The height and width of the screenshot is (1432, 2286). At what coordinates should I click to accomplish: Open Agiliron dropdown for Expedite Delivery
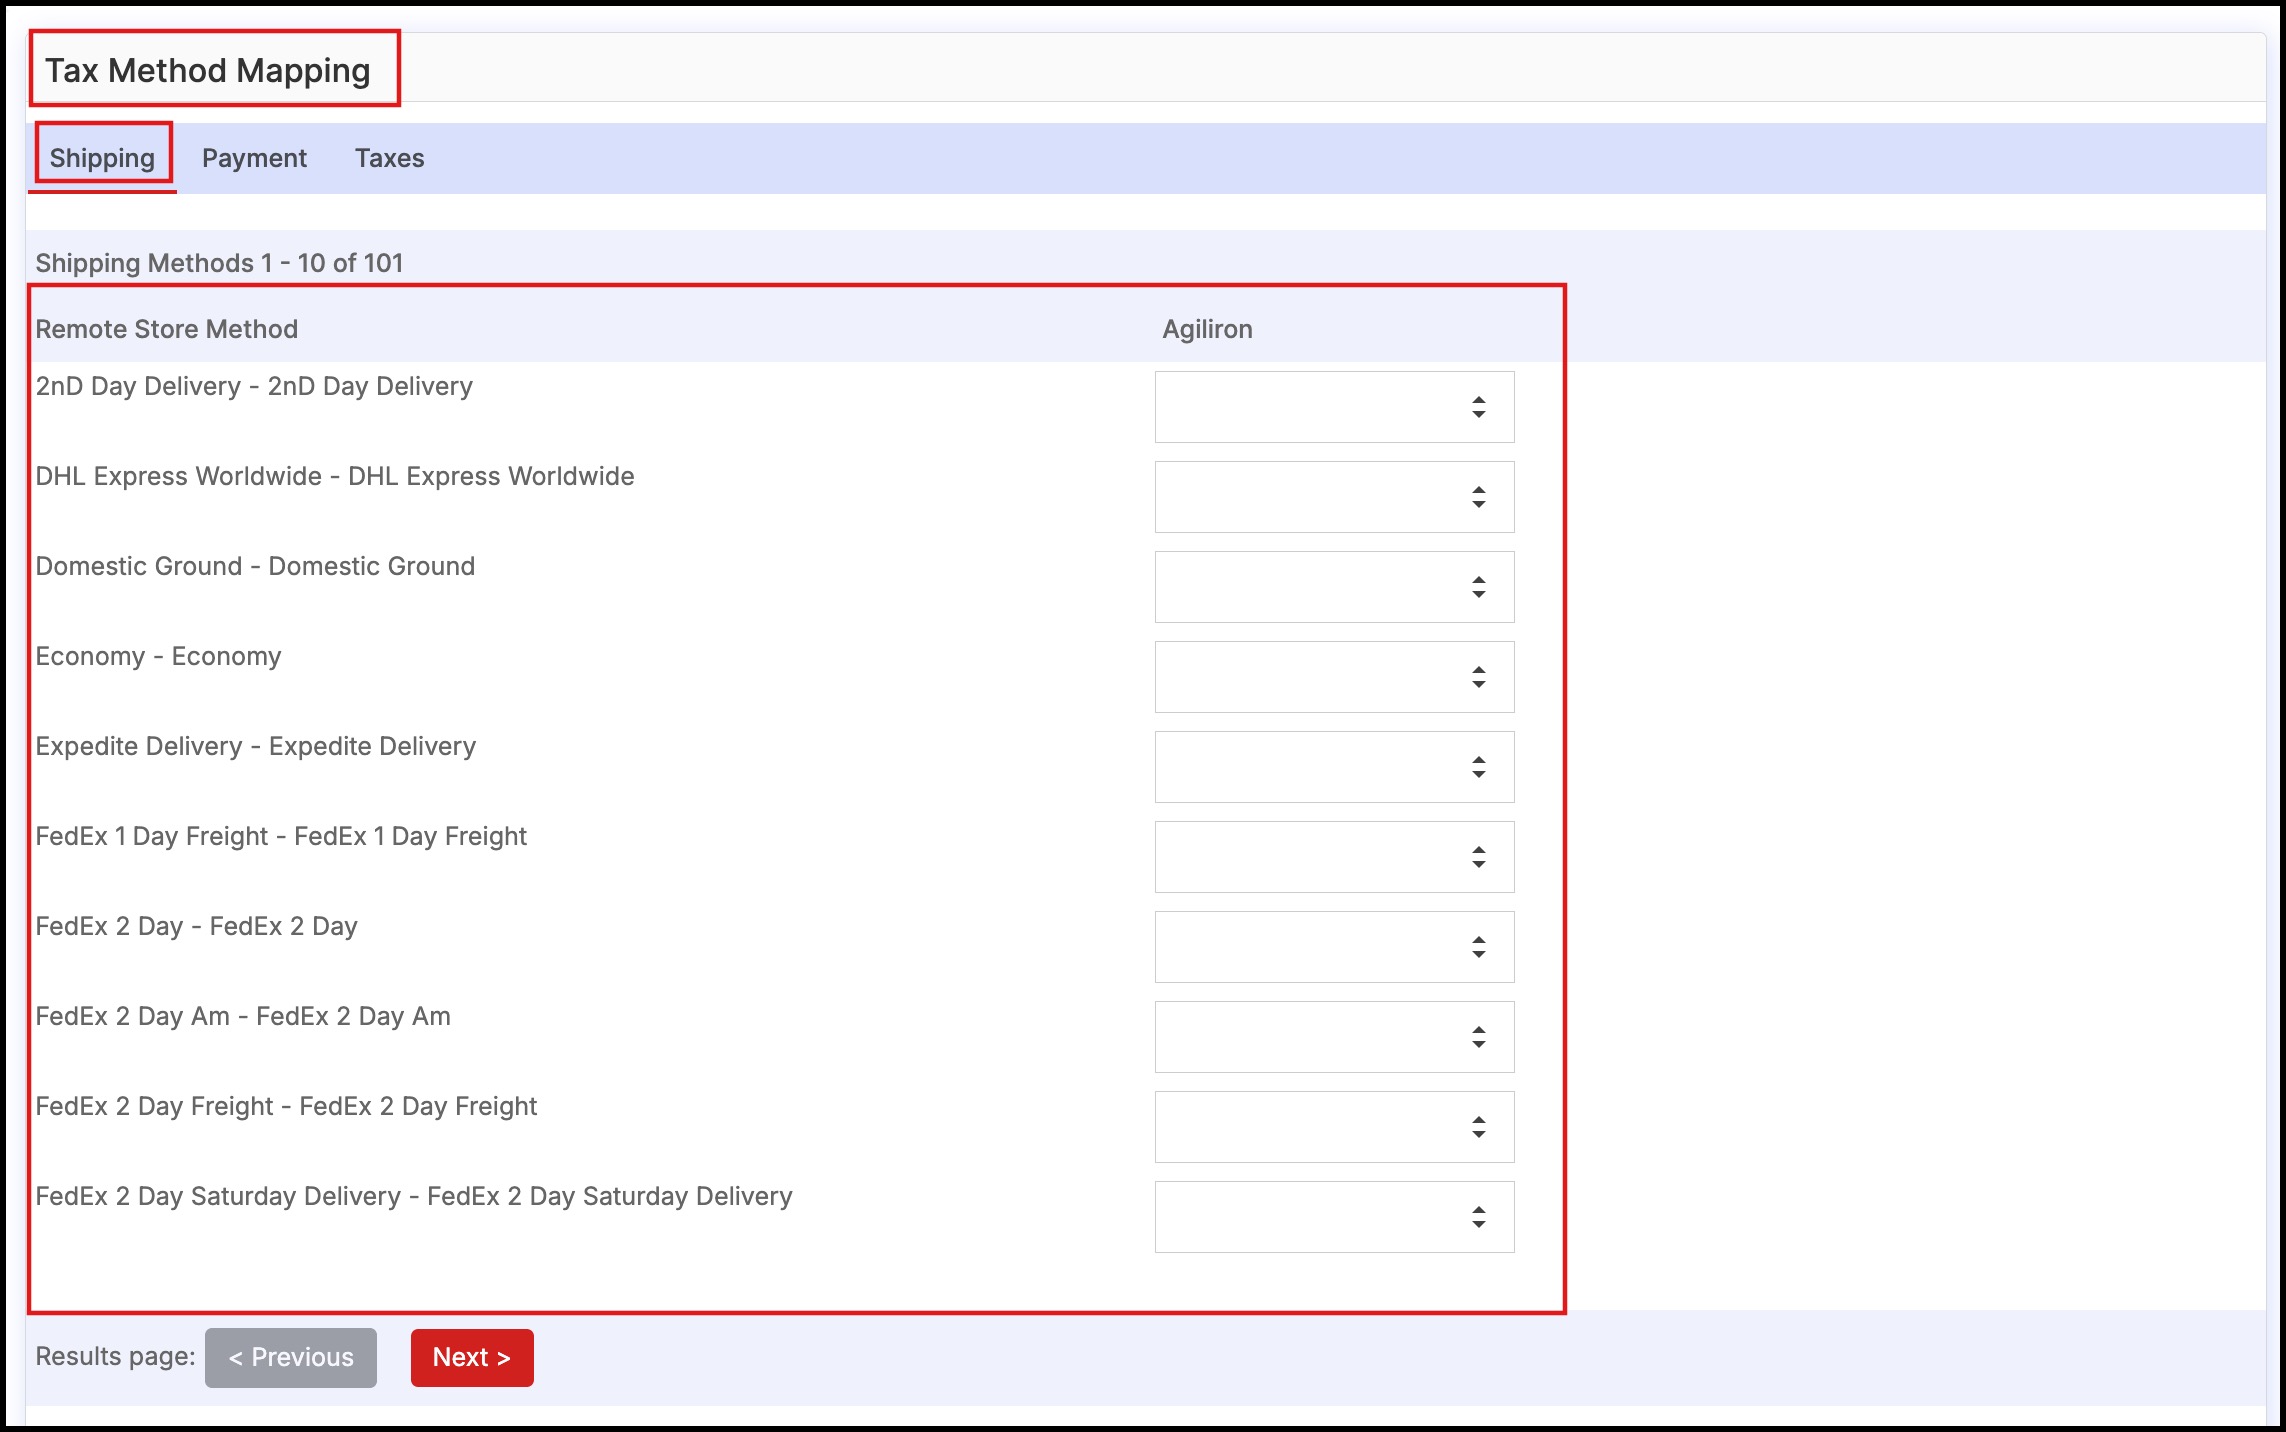(1334, 767)
